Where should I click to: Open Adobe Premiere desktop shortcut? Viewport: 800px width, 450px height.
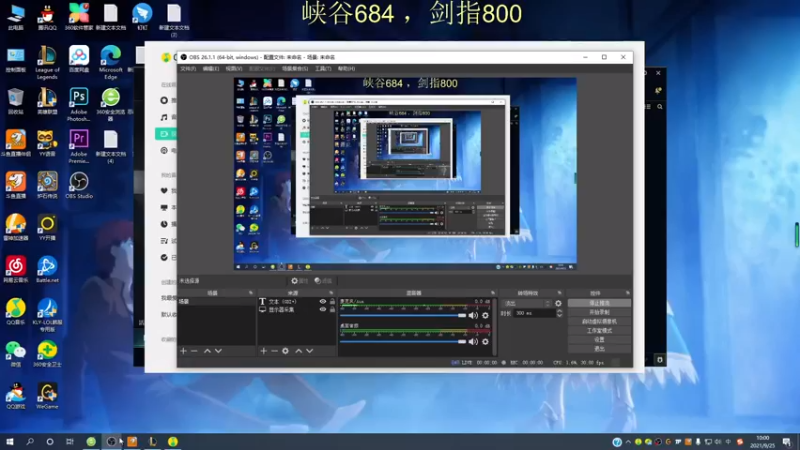click(x=79, y=146)
